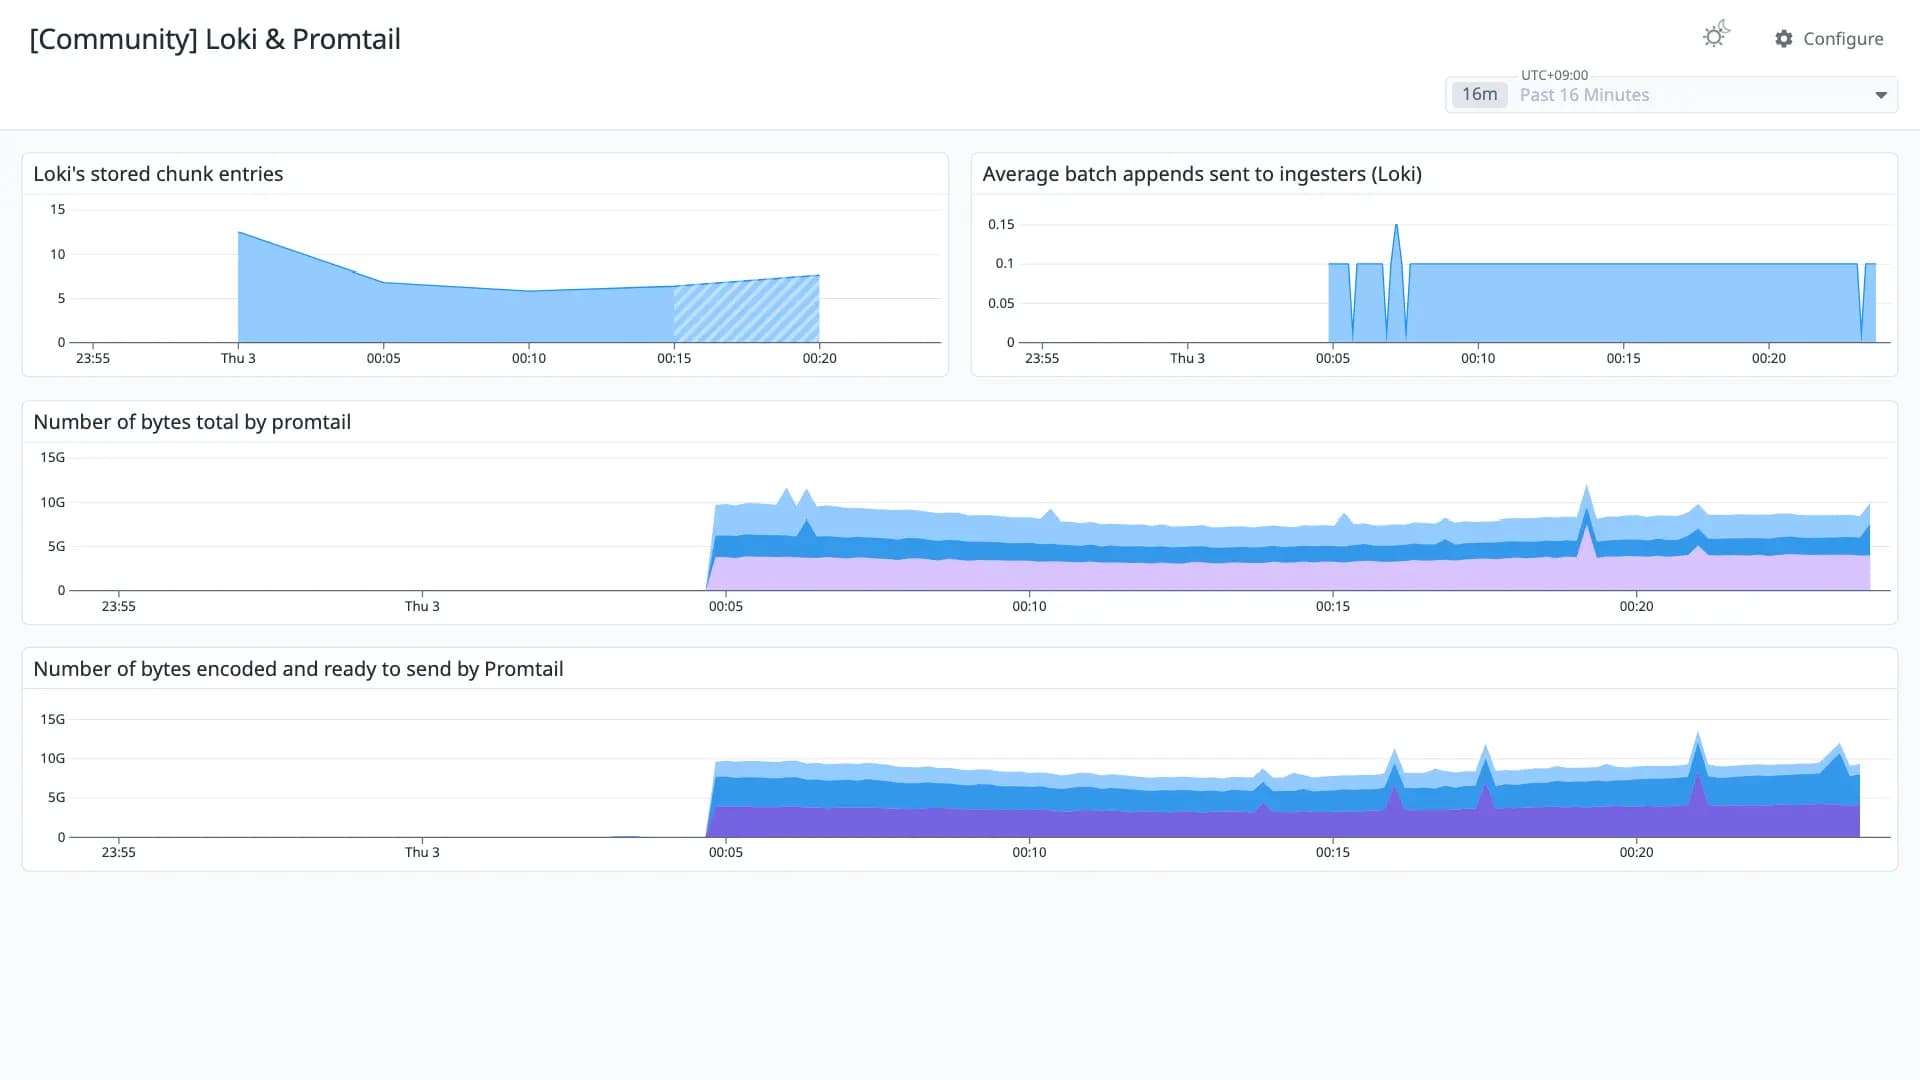The height and width of the screenshot is (1080, 1920).
Task: Click the 0.15 axis value in batch appends graph
Action: [x=1001, y=224]
